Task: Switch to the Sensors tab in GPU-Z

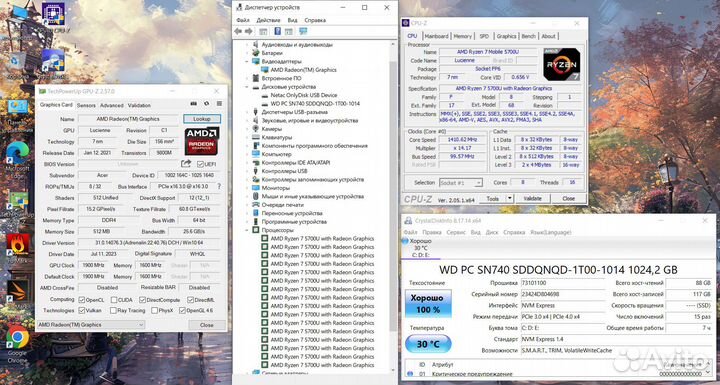Action: pyautogui.click(x=86, y=105)
